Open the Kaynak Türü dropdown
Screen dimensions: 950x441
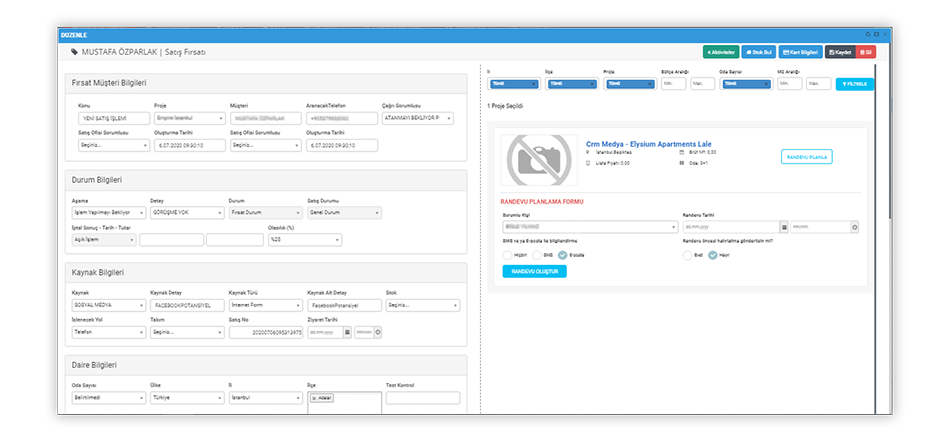[263, 305]
